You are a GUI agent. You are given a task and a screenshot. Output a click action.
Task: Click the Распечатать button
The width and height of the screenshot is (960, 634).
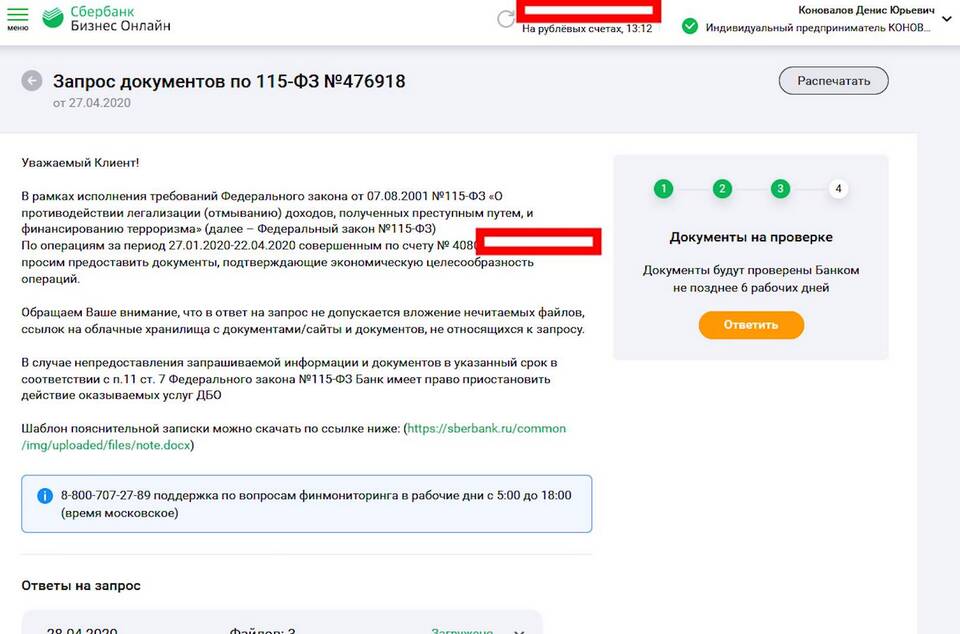tap(833, 81)
